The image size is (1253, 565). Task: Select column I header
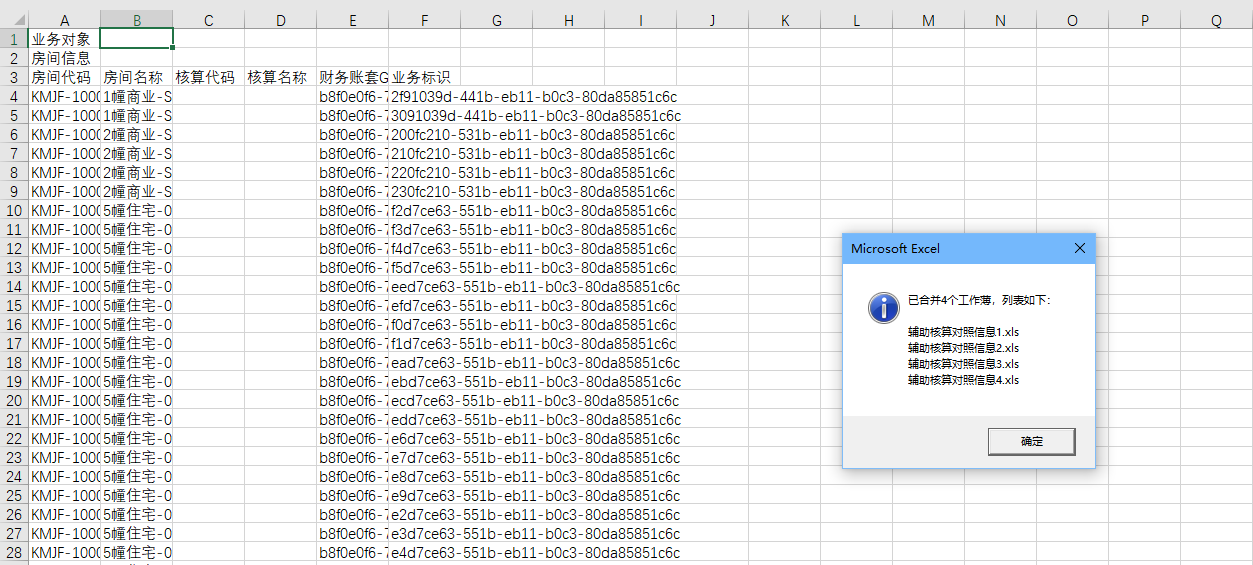tap(641, 20)
